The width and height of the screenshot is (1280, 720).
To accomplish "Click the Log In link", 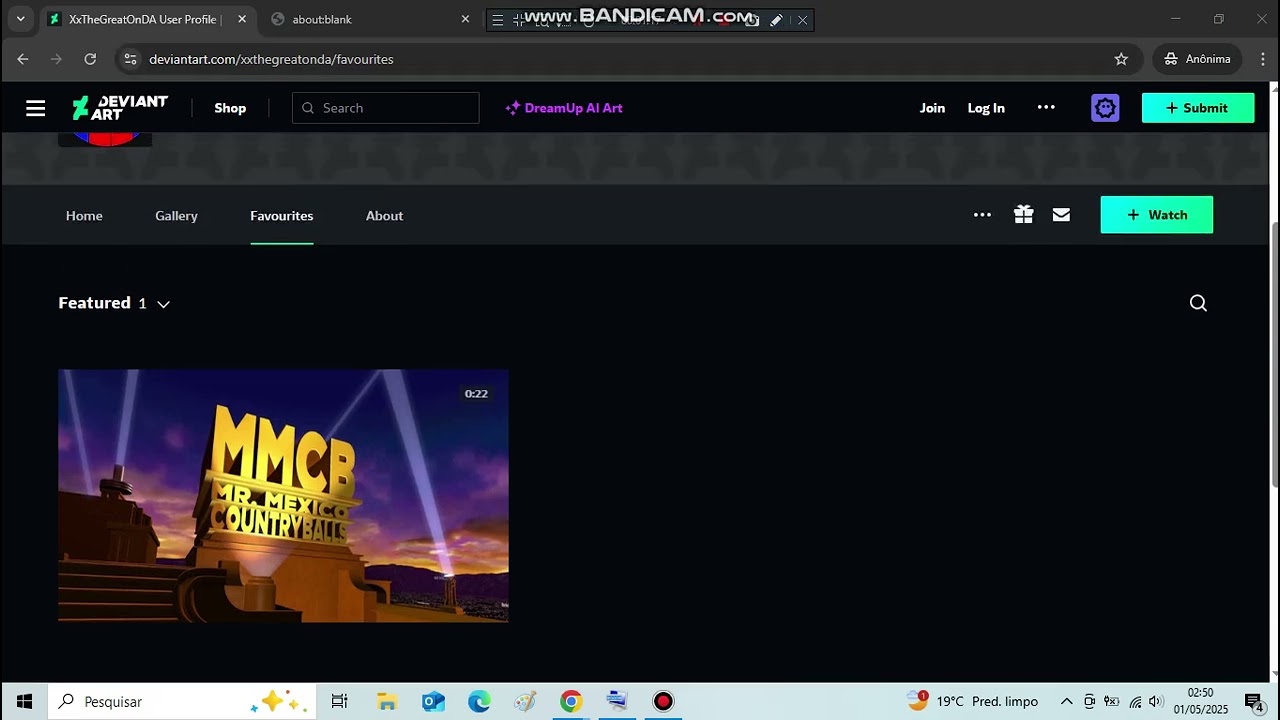I will pyautogui.click(x=986, y=108).
